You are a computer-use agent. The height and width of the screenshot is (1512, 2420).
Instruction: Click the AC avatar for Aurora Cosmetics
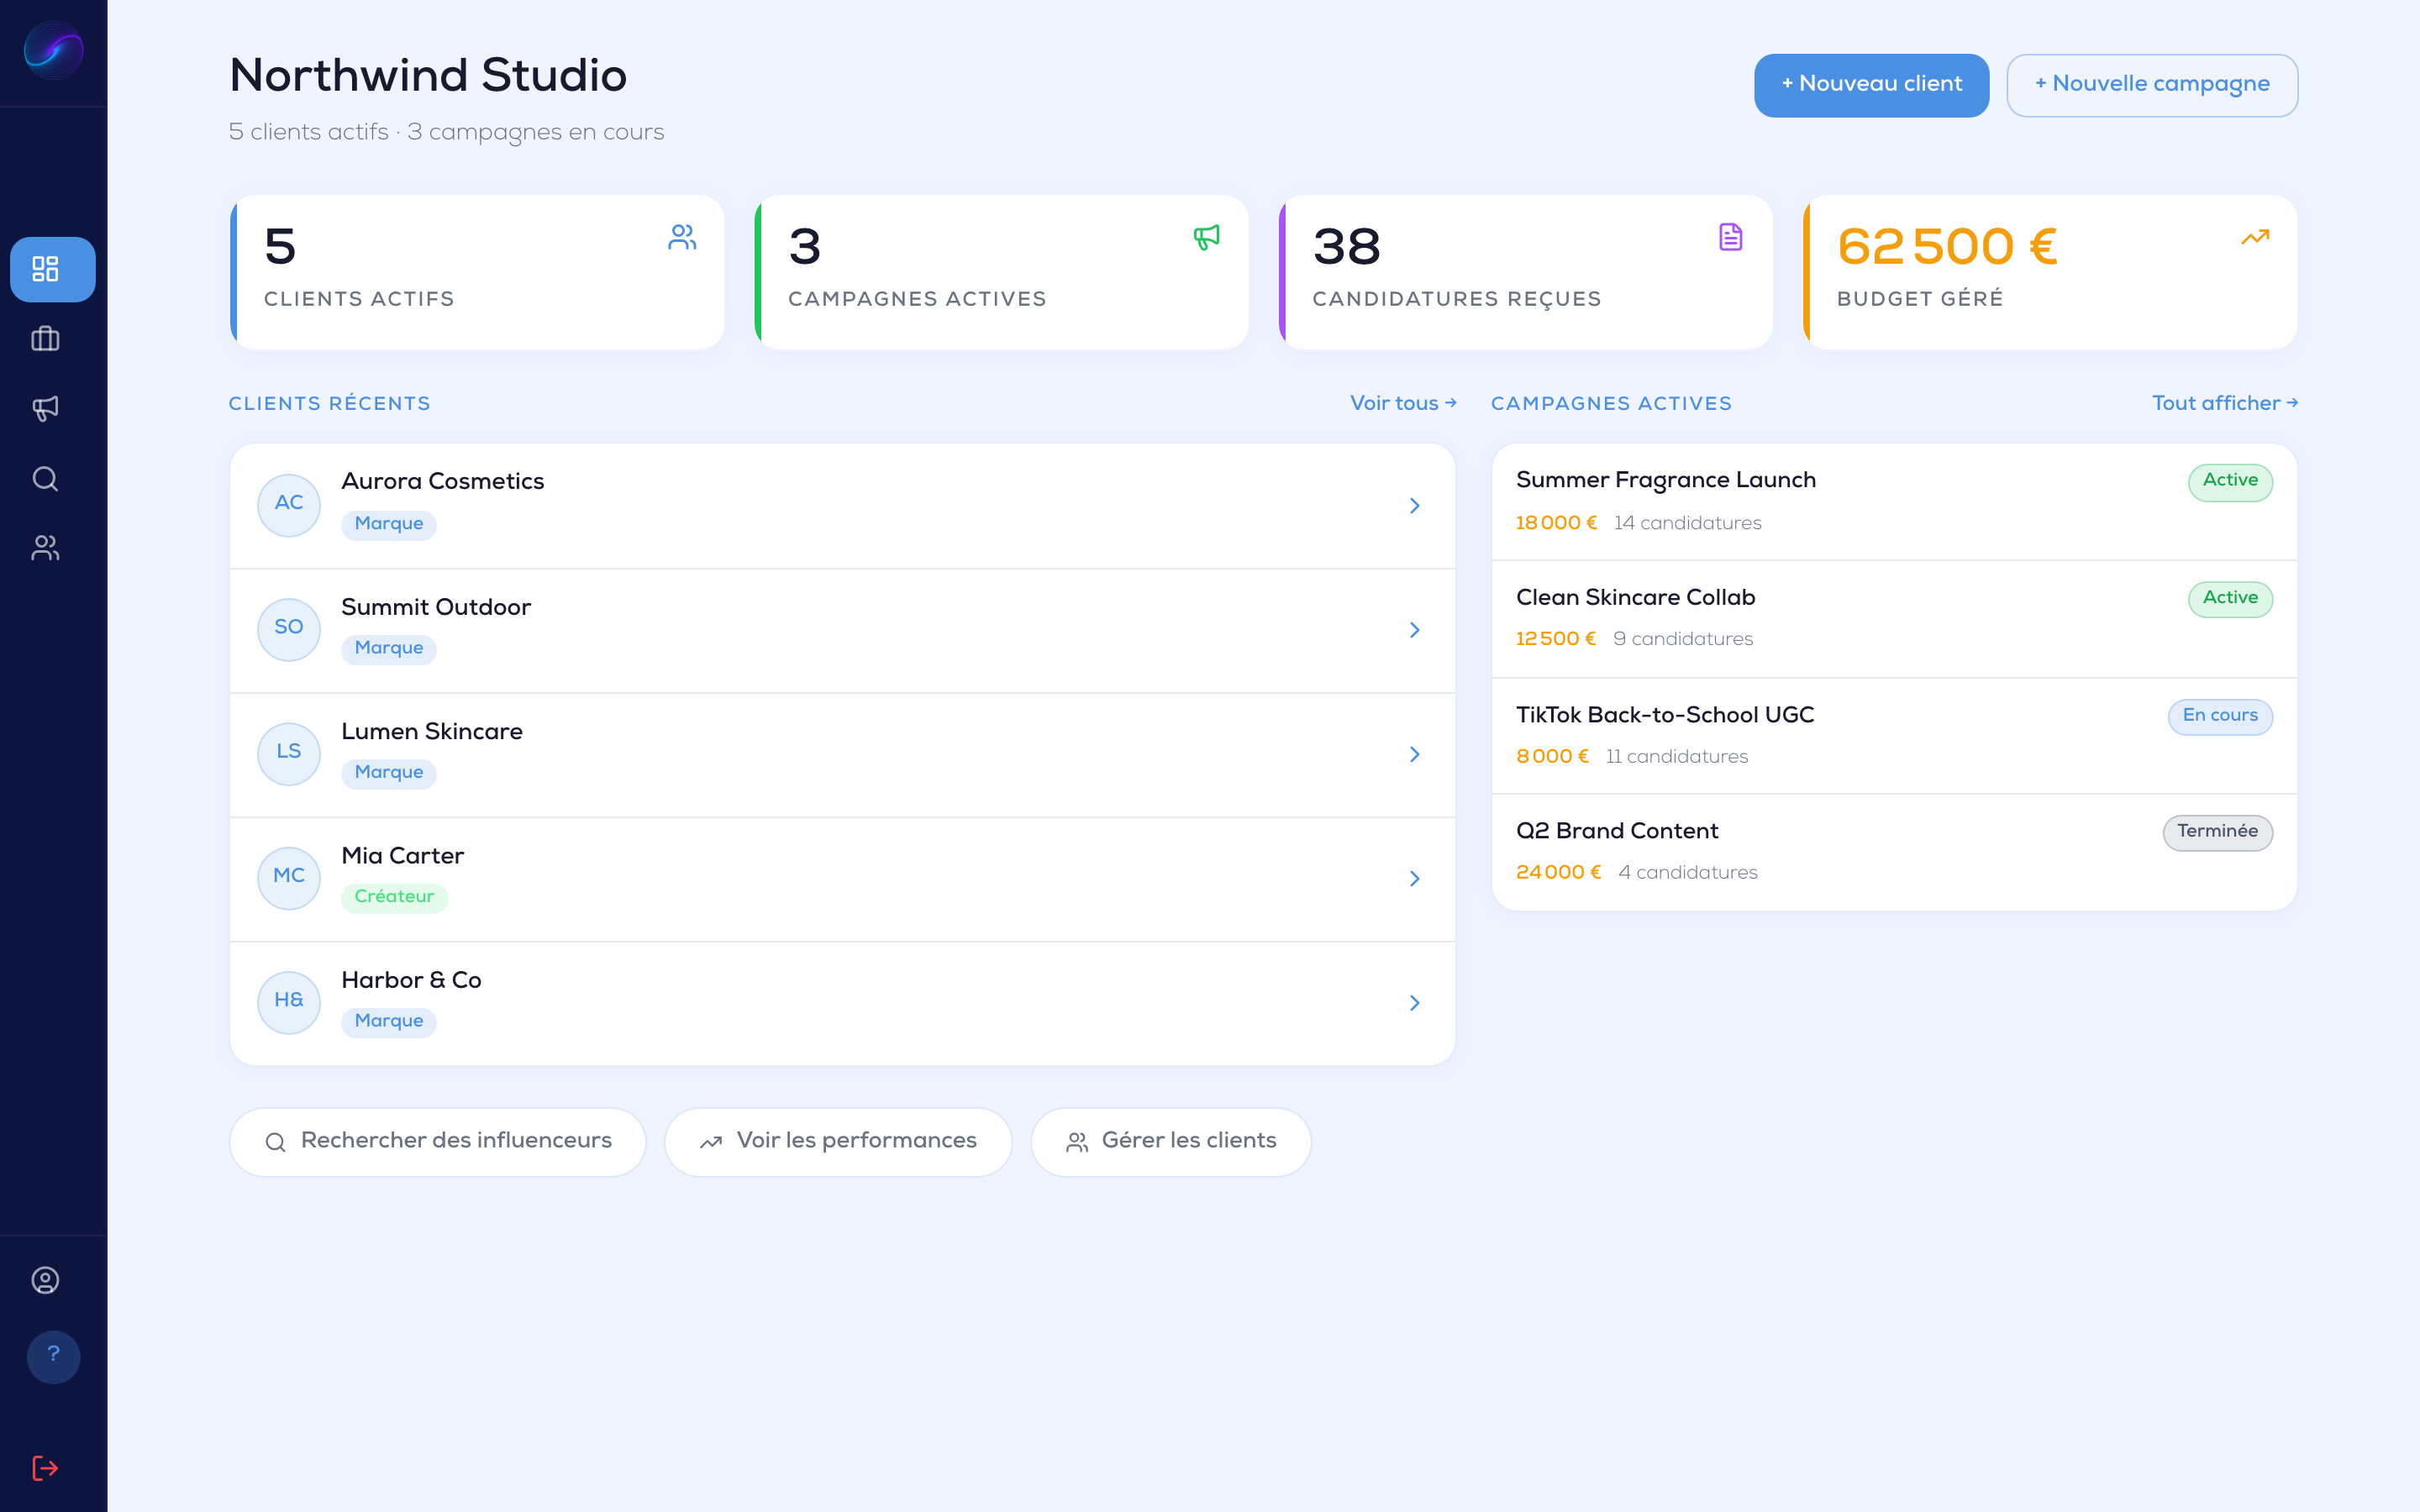pyautogui.click(x=289, y=504)
